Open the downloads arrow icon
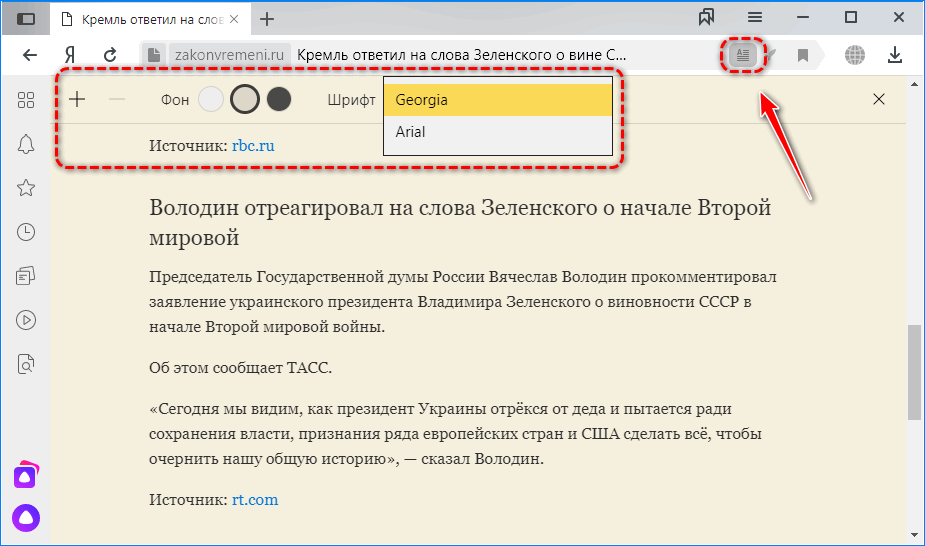The width and height of the screenshot is (925, 546). pyautogui.click(x=895, y=55)
